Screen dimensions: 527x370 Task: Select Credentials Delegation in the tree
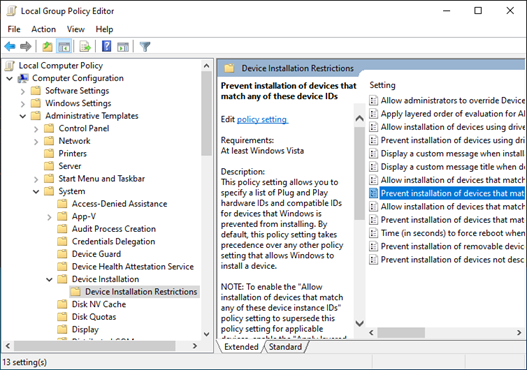coord(113,241)
